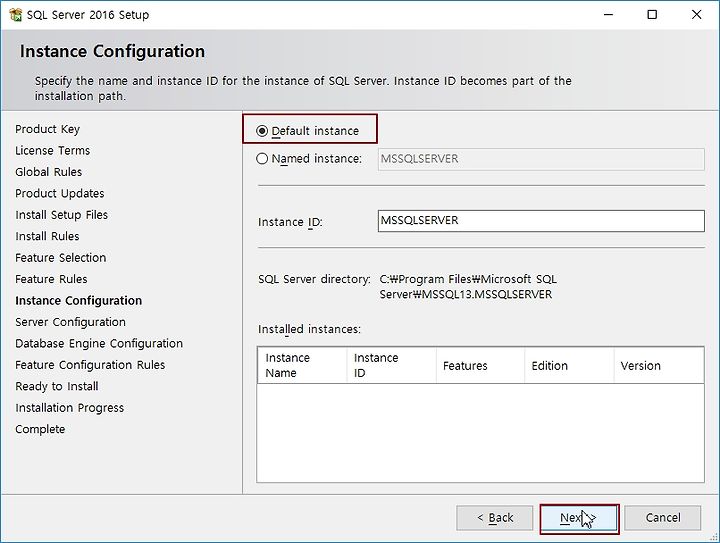Click the Named instance text field
The height and width of the screenshot is (543, 720).
point(541,159)
